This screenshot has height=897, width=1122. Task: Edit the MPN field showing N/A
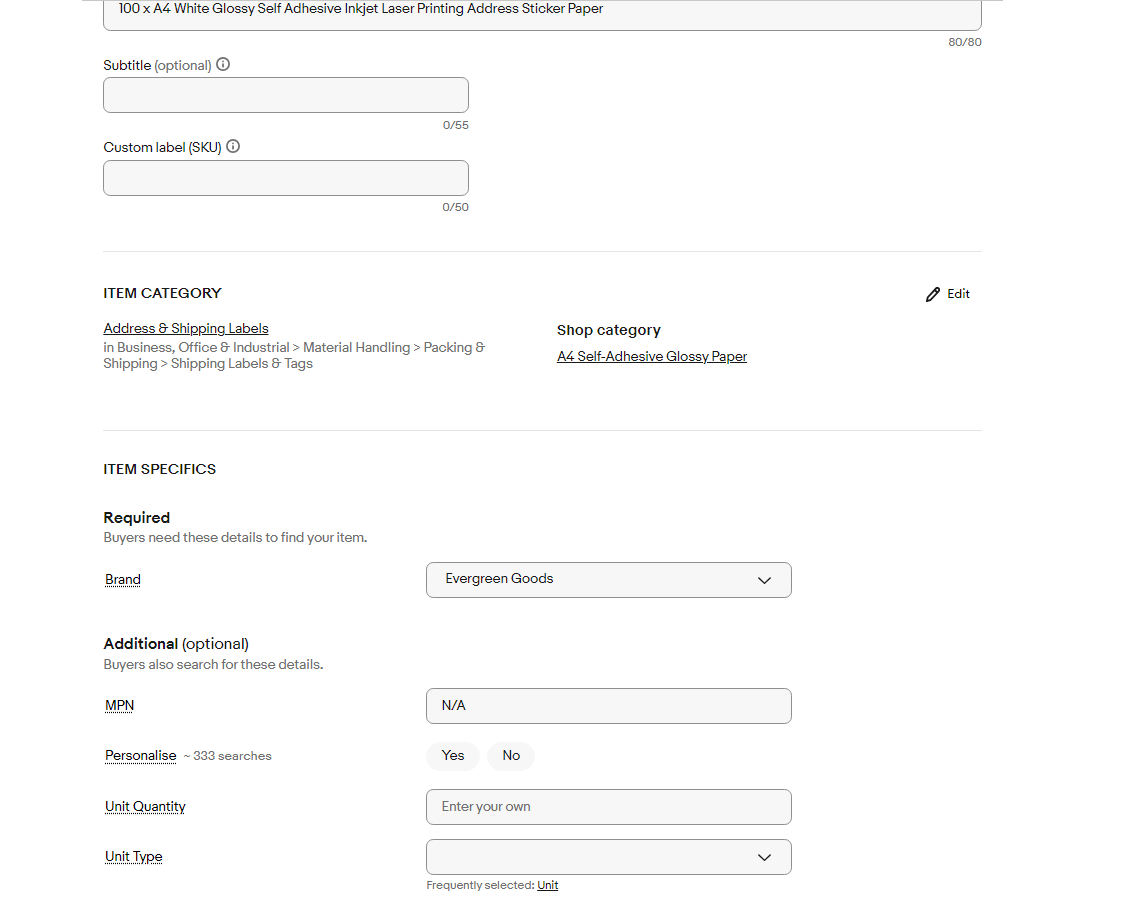coord(609,706)
